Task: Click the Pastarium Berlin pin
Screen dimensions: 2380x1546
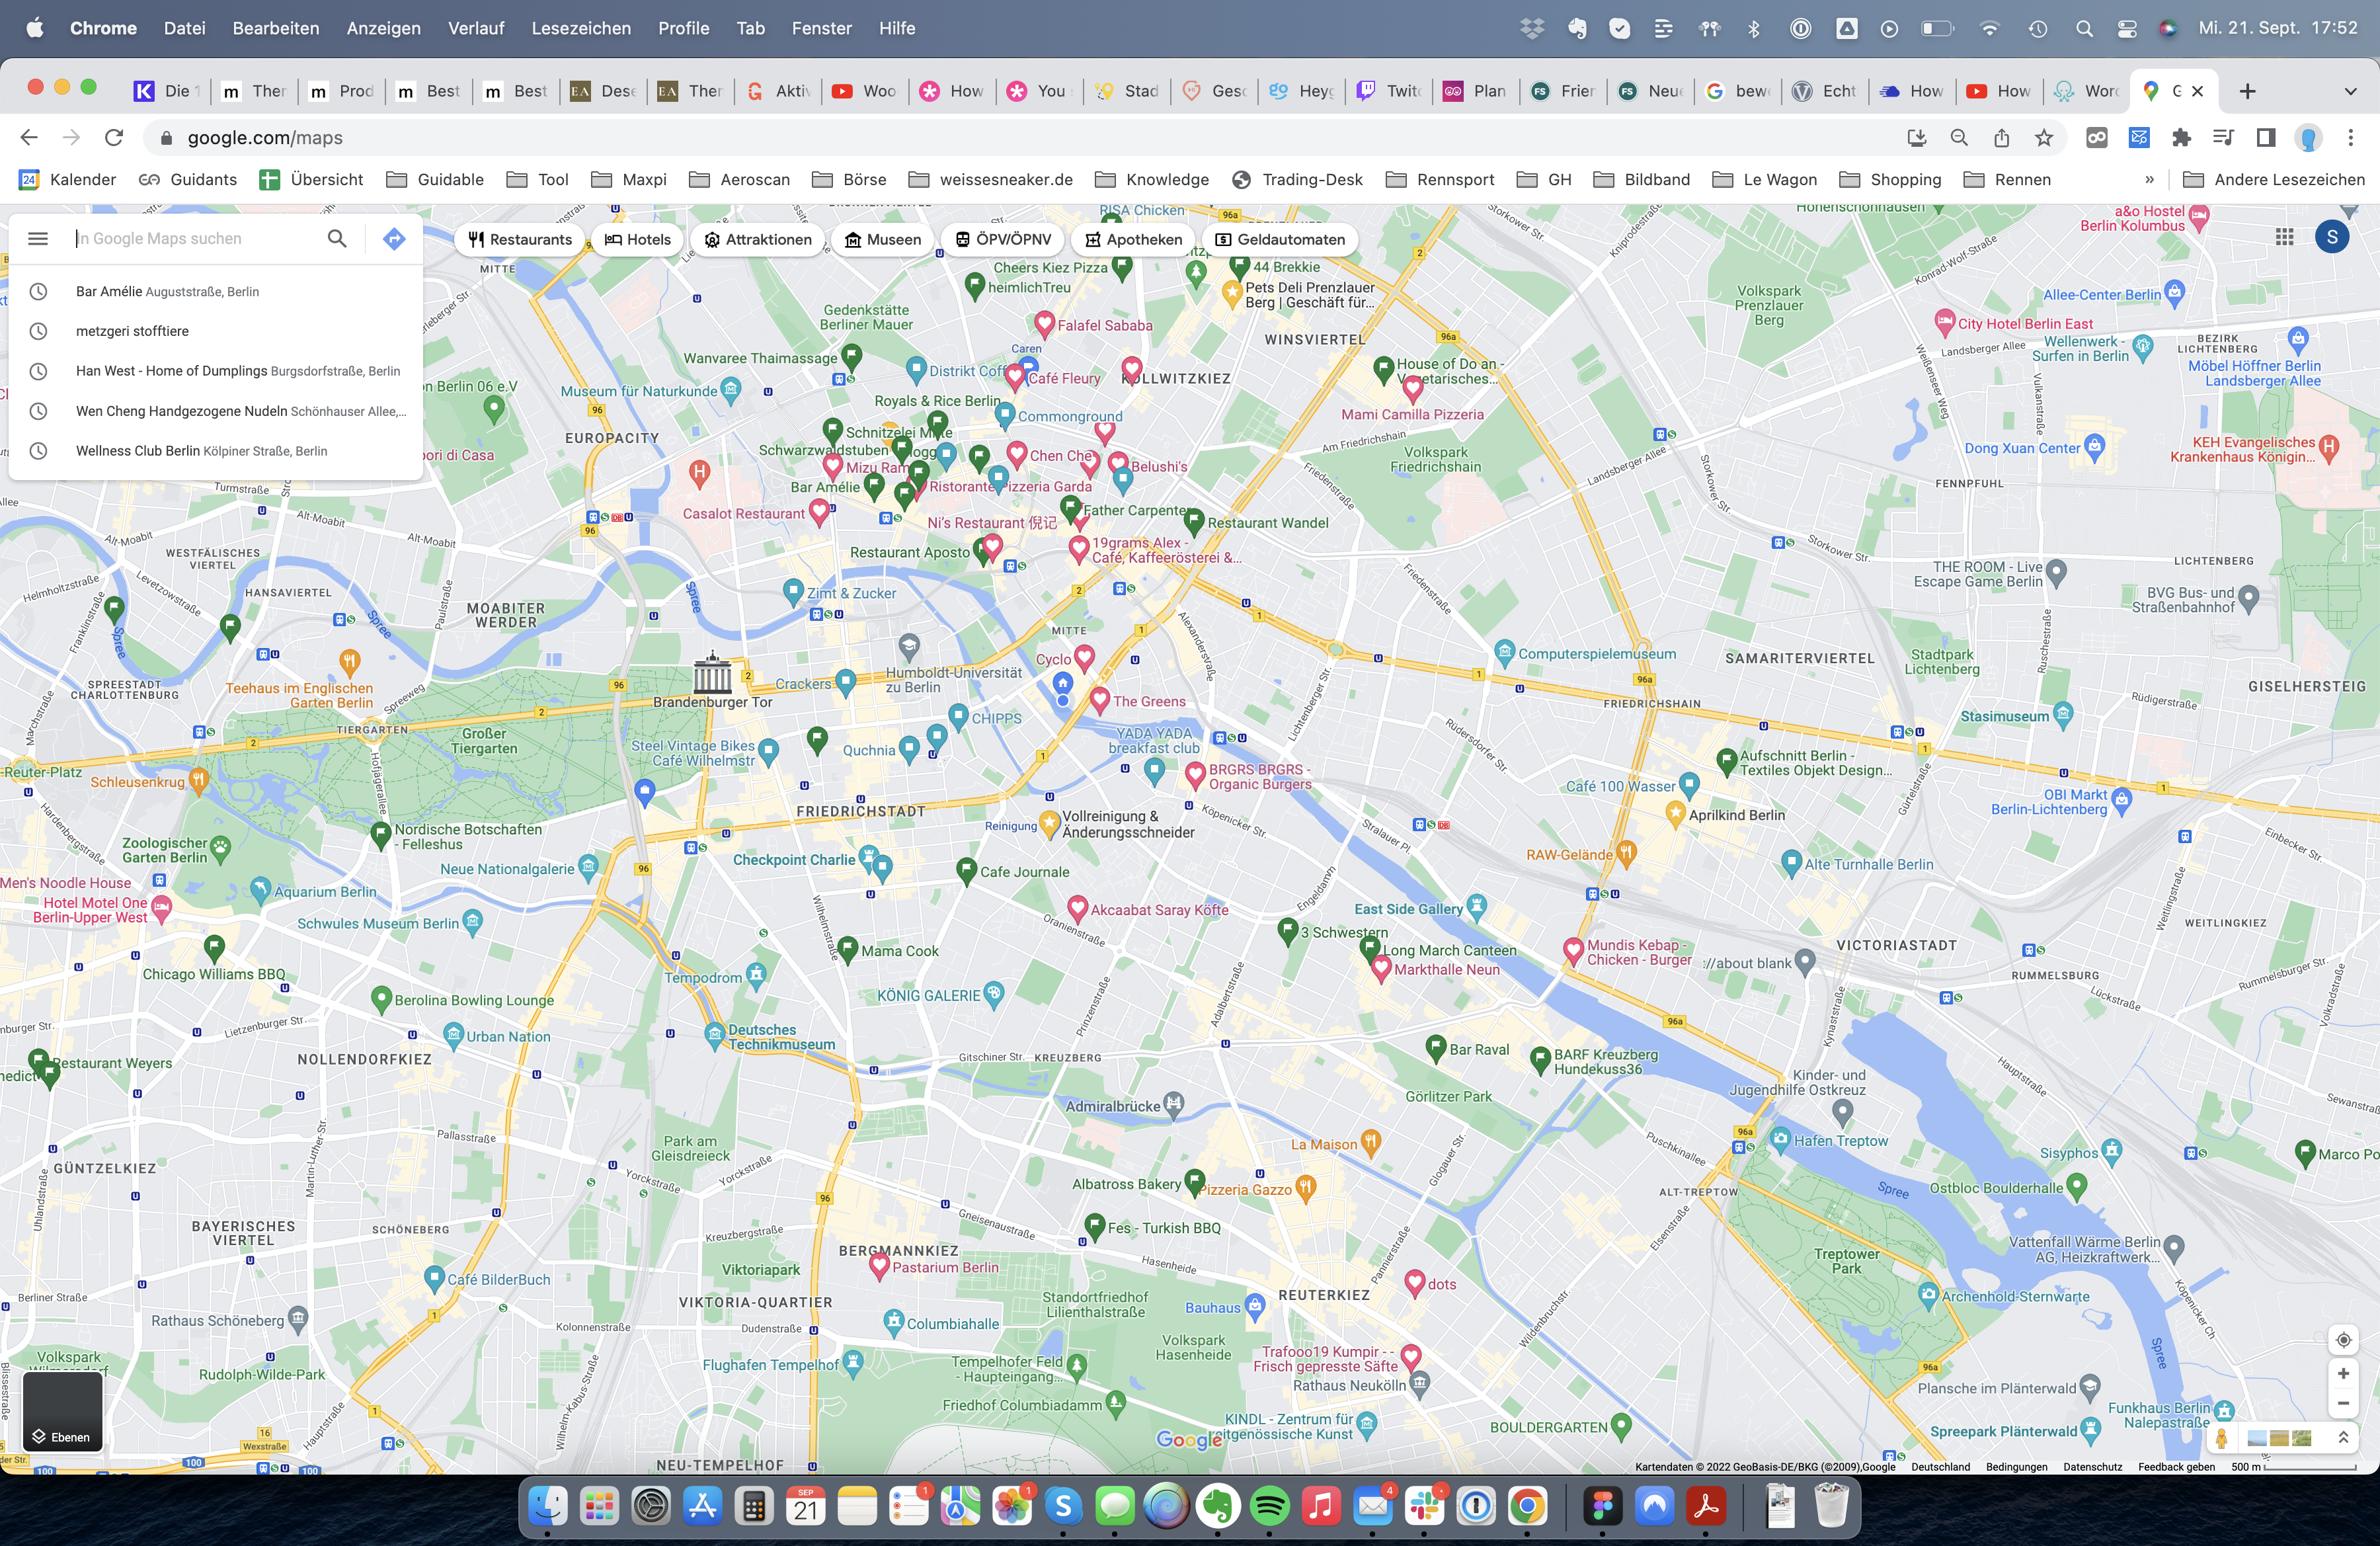Action: pyautogui.click(x=879, y=1265)
